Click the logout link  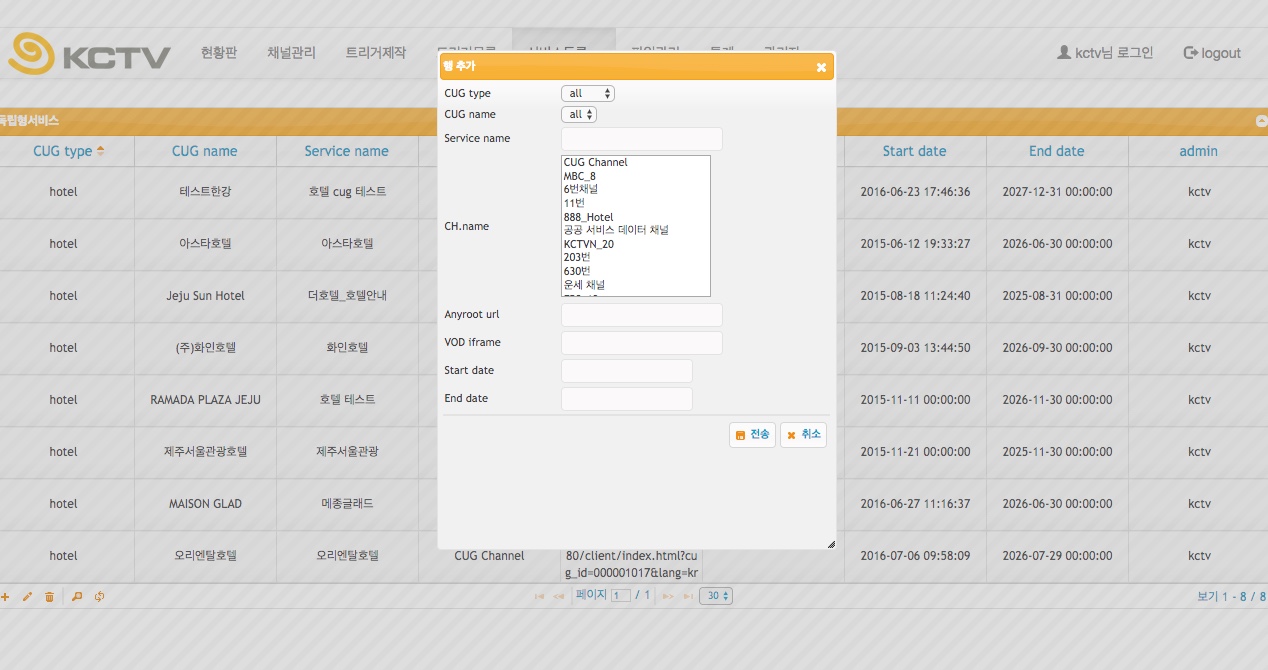tap(1212, 53)
